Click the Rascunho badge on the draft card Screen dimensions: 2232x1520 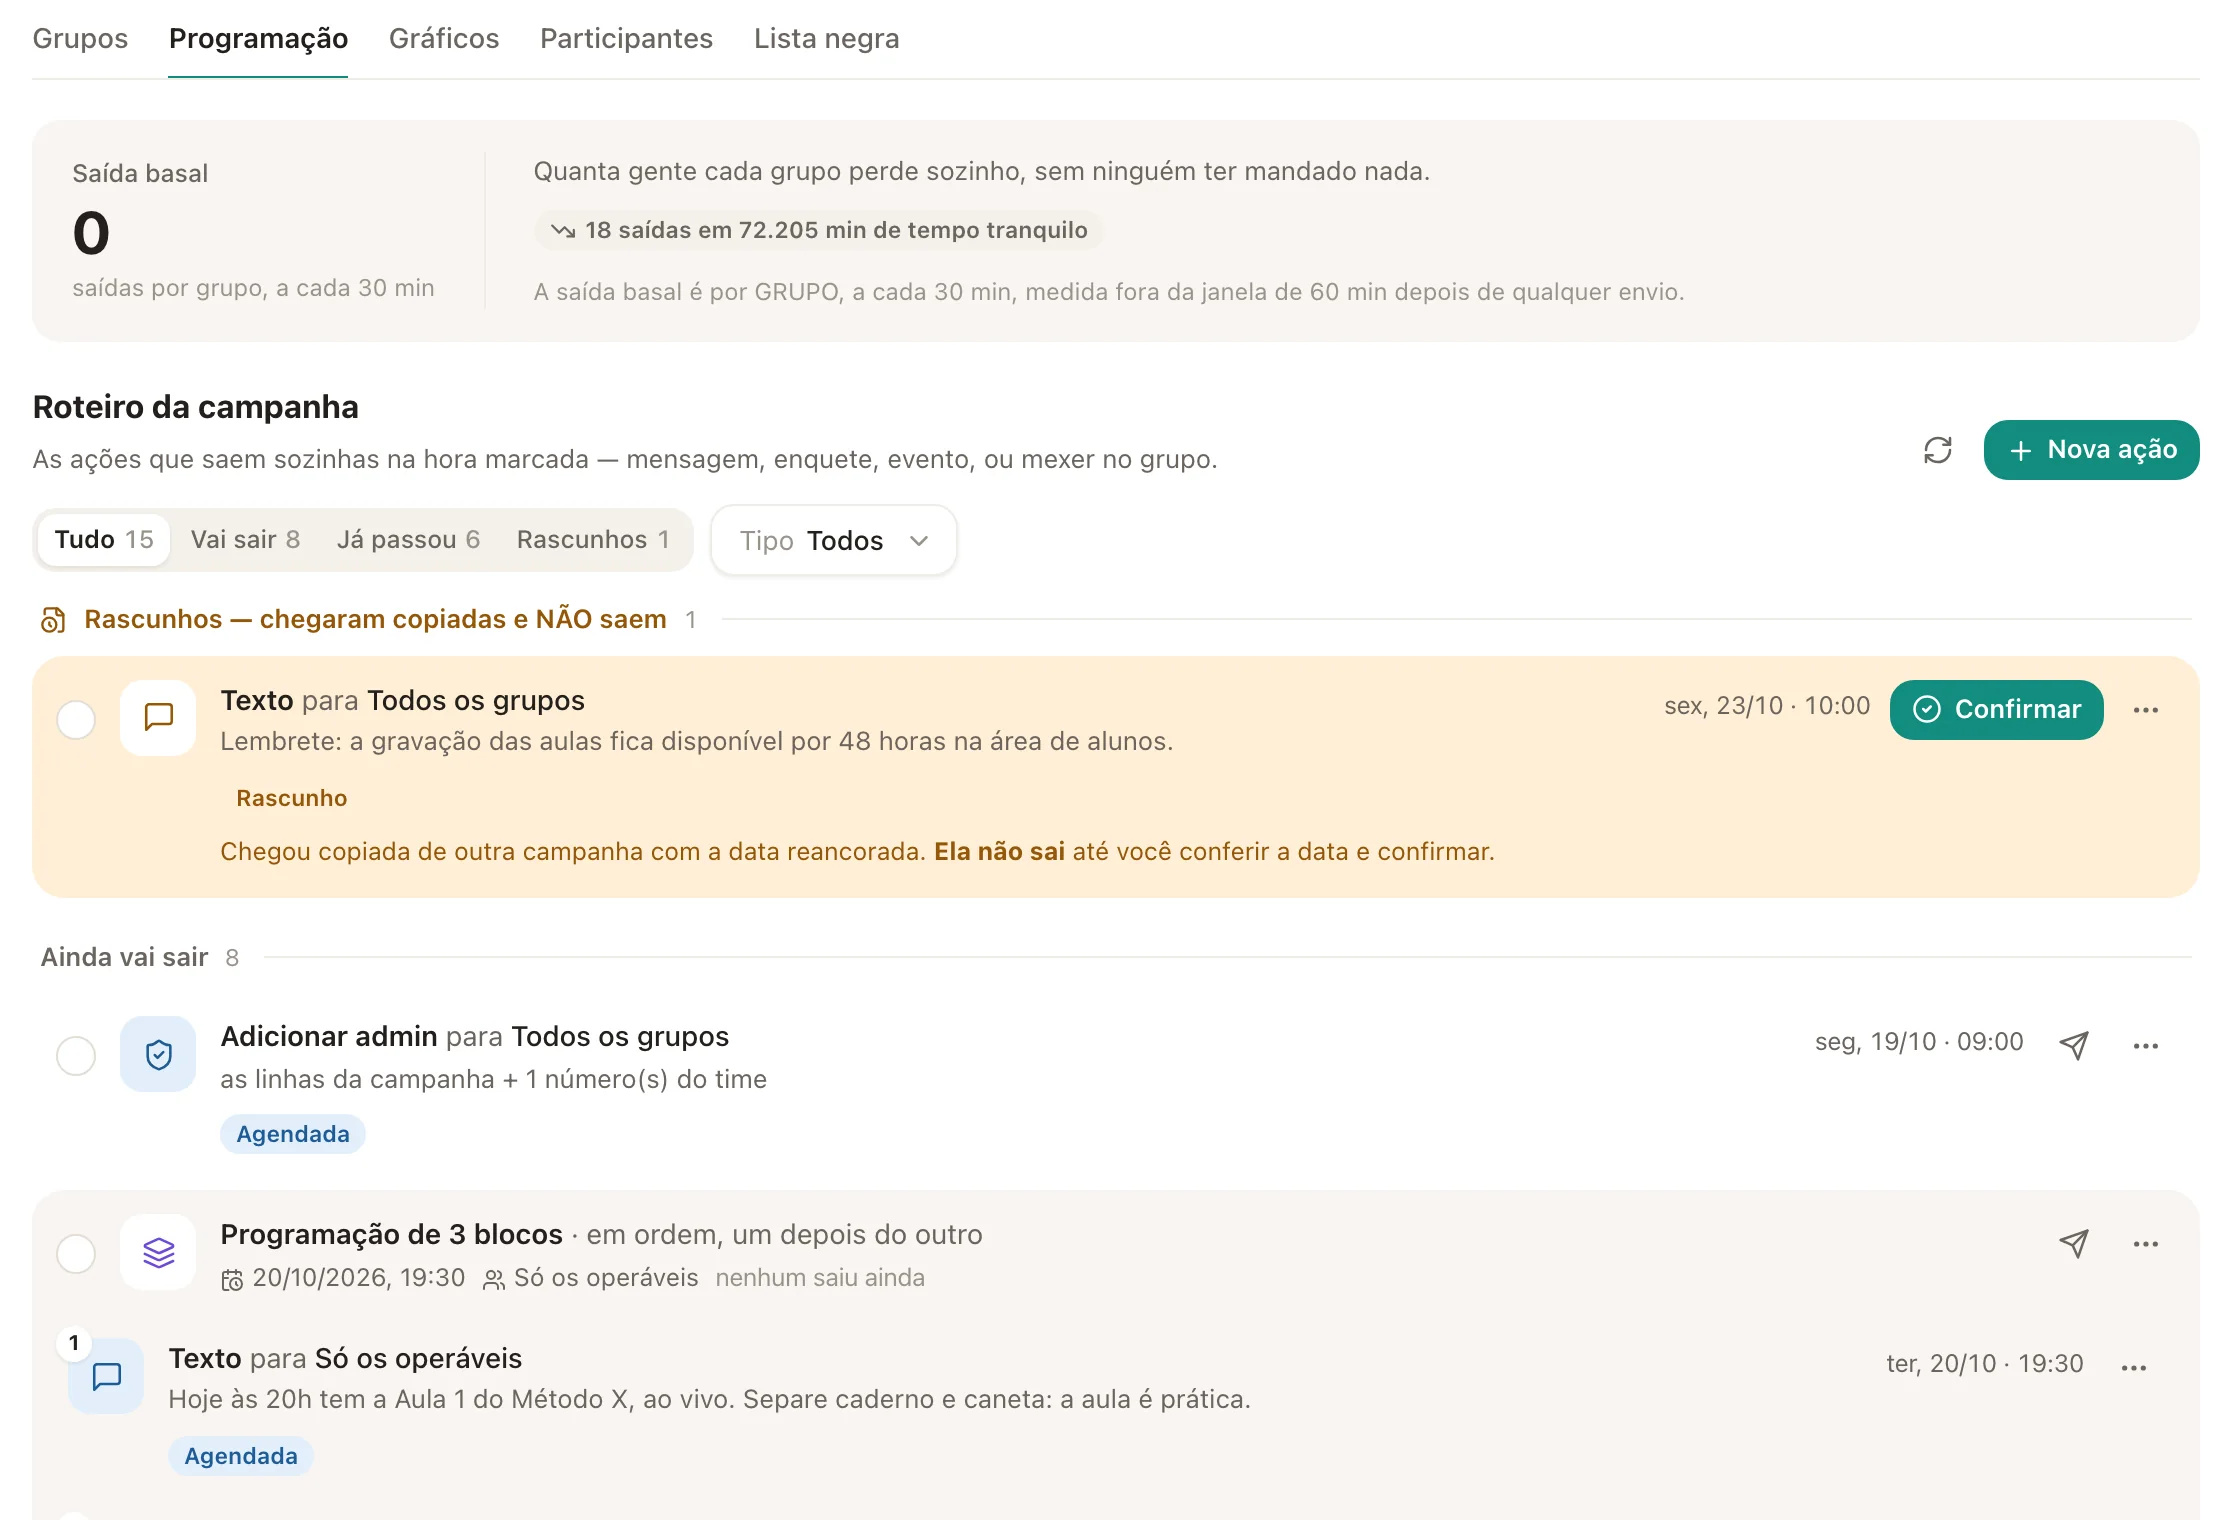click(x=292, y=799)
